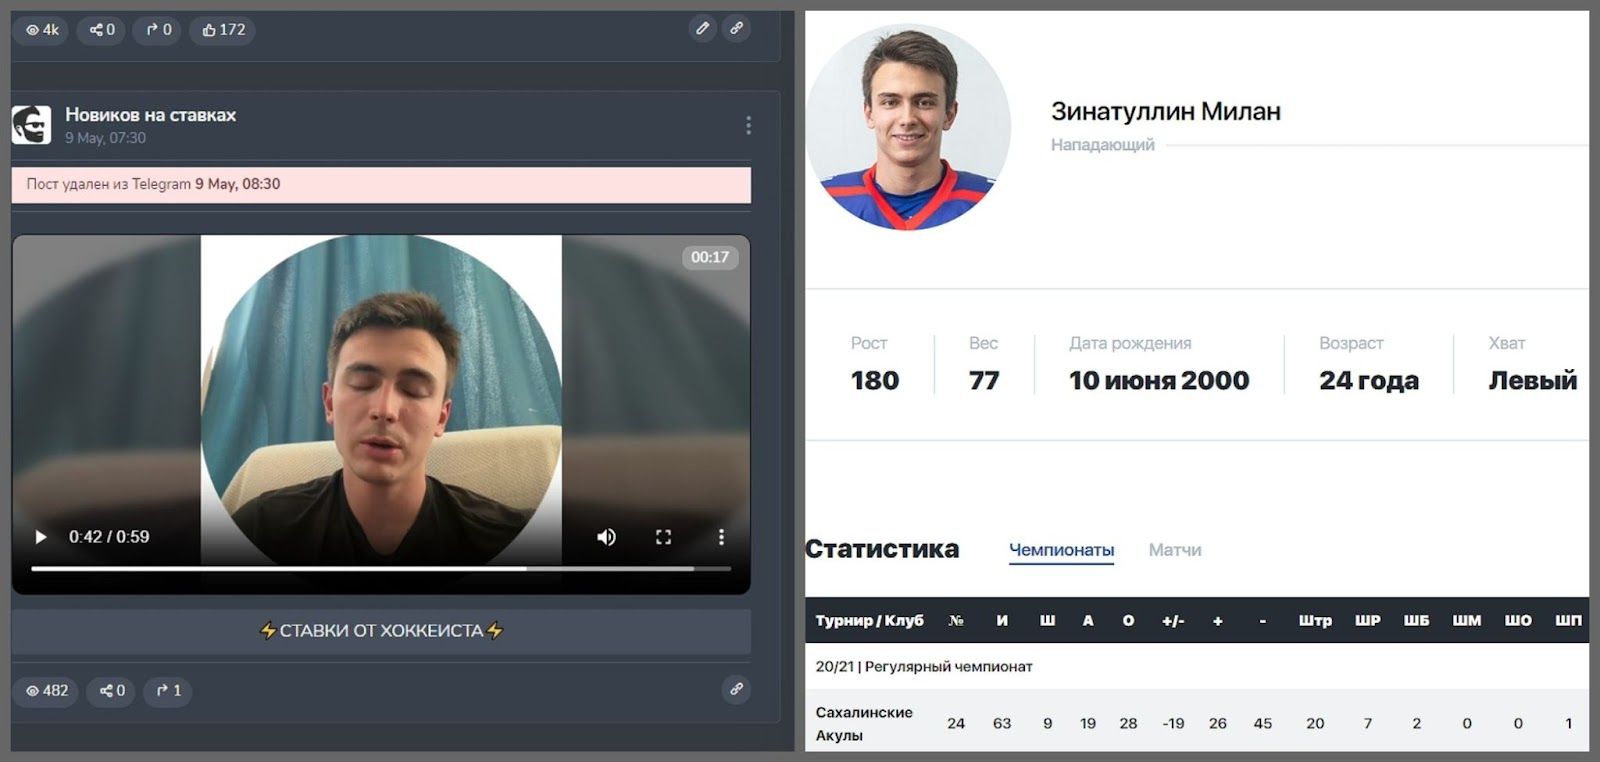The height and width of the screenshot is (762, 1600).
Task: Click the 20/21 | Регулярный чемпионат row
Action: (1197, 666)
